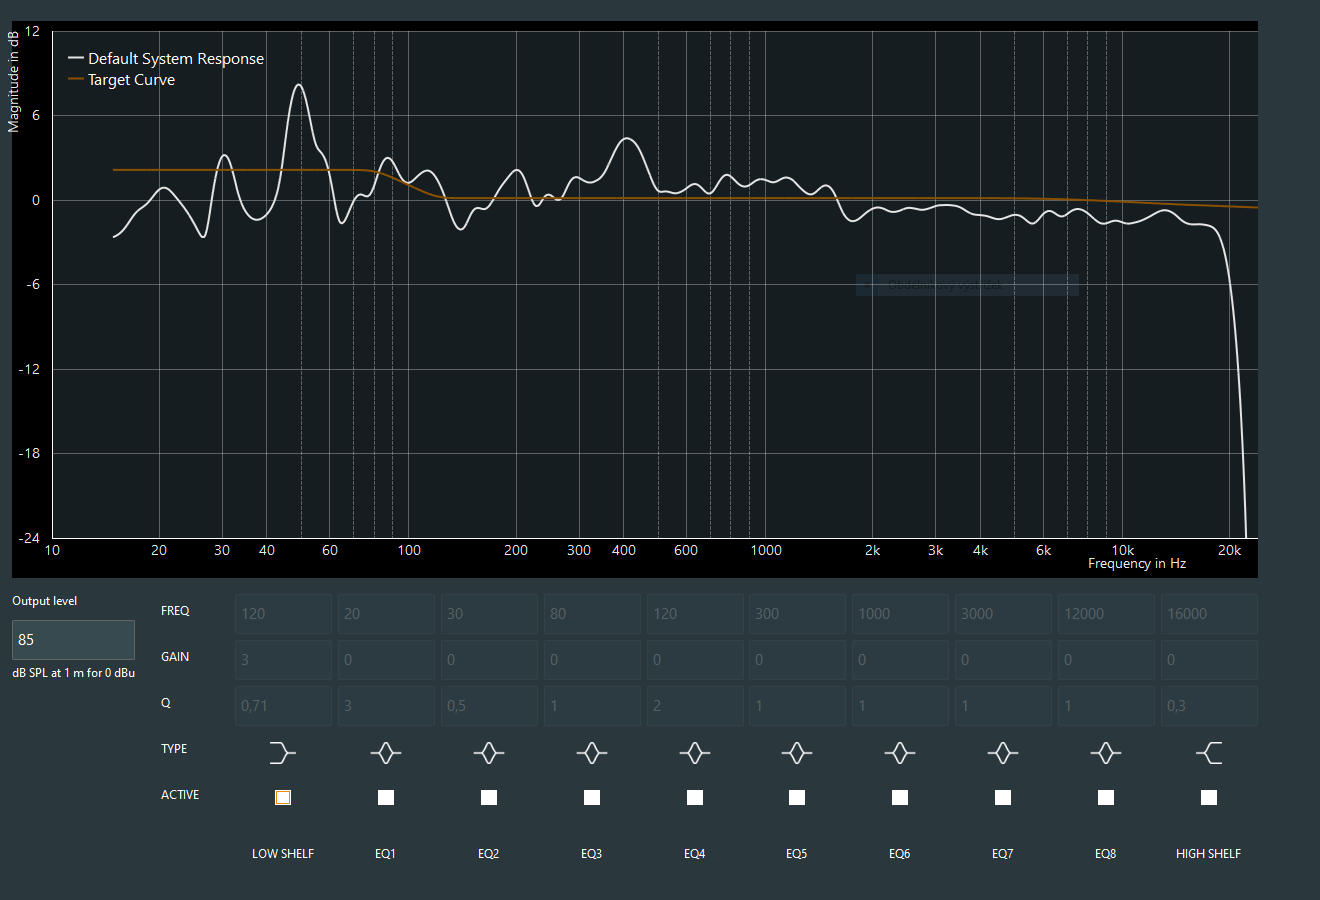Click the Low Shelf frequency field
This screenshot has height=900, width=1320.
(x=283, y=614)
